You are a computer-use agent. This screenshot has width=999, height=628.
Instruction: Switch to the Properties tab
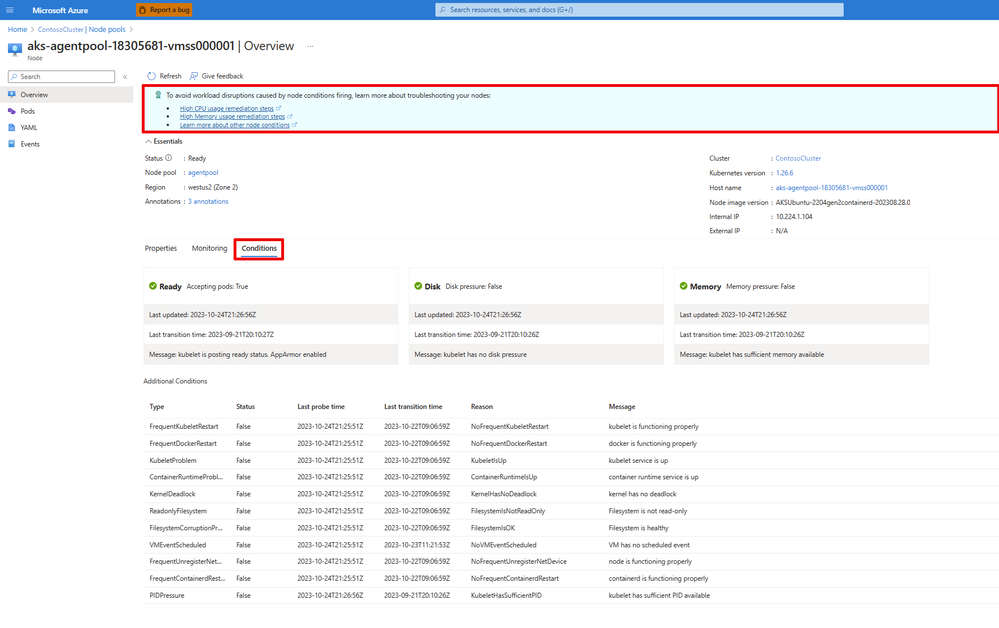pyautogui.click(x=161, y=248)
